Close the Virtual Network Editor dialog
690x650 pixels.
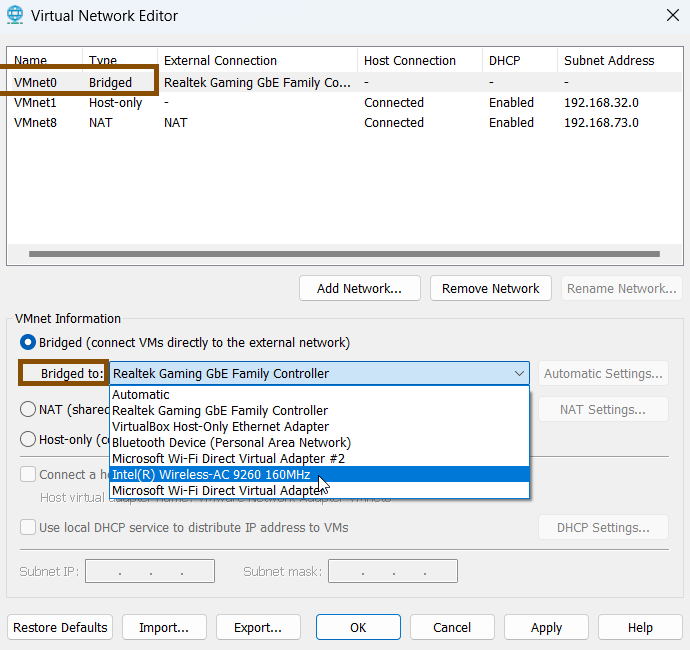672,15
